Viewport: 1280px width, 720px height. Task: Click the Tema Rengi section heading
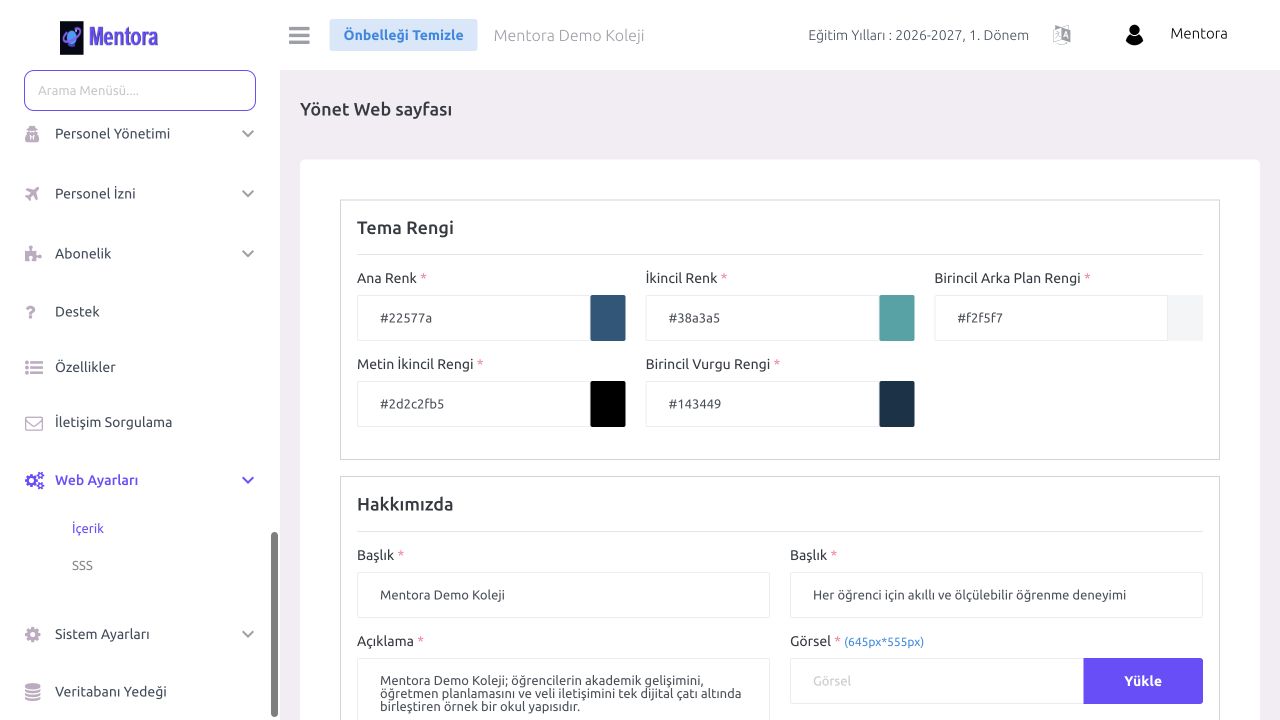pos(405,228)
